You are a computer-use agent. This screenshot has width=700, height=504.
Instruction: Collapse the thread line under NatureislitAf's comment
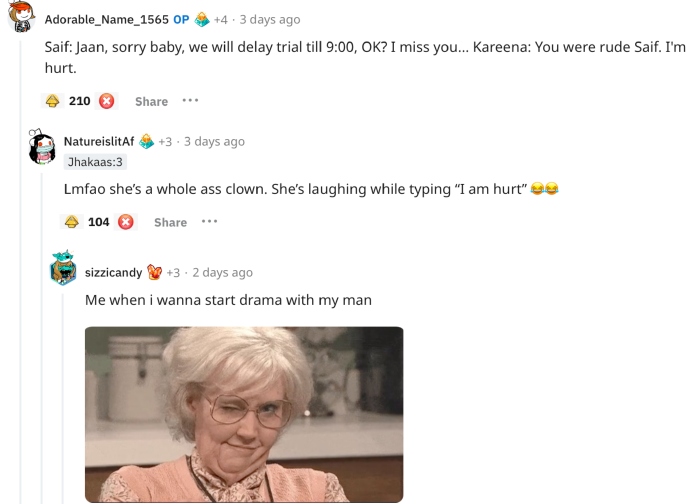coord(42,338)
